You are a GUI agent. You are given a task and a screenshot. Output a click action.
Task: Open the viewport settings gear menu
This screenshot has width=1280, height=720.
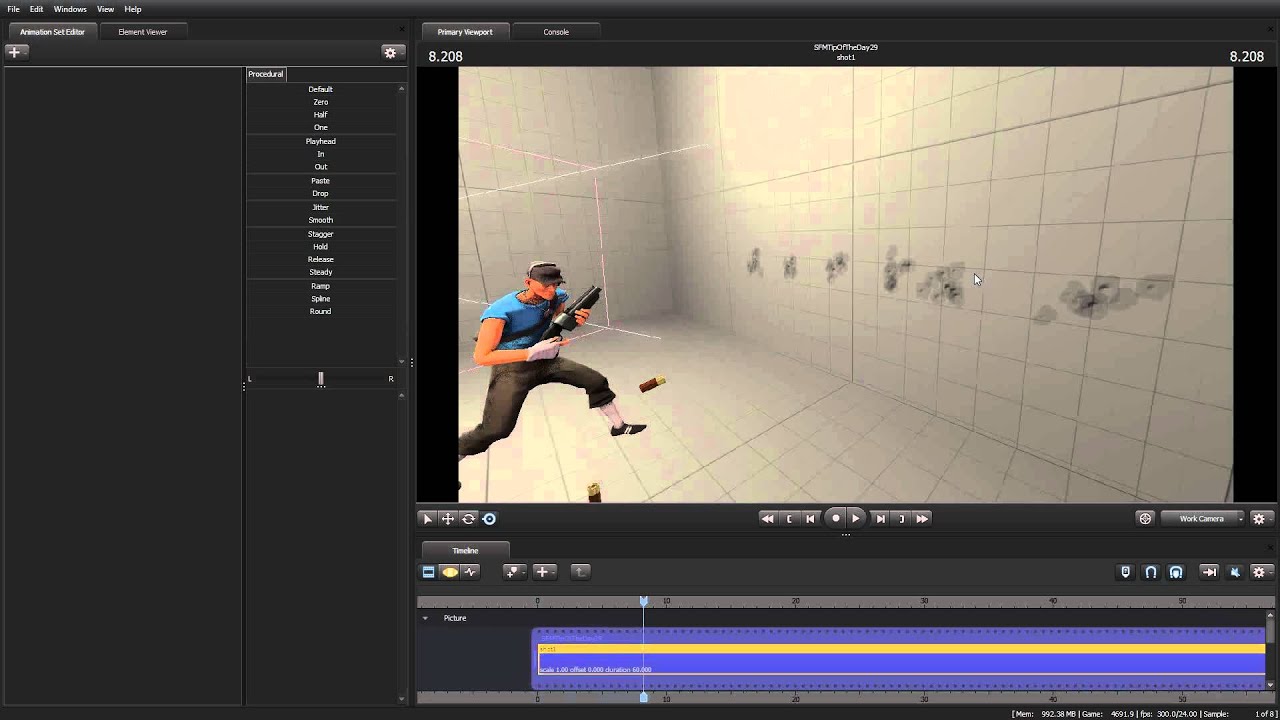click(1260, 518)
